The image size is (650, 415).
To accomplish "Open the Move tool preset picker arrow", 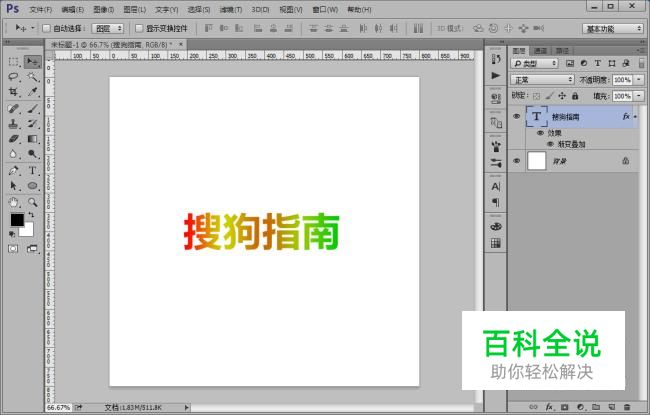I will click(x=33, y=28).
